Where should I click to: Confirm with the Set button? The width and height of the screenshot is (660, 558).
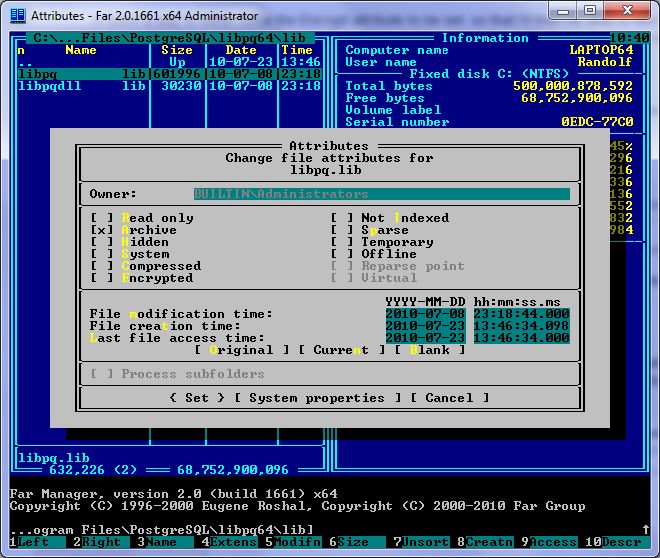197,398
